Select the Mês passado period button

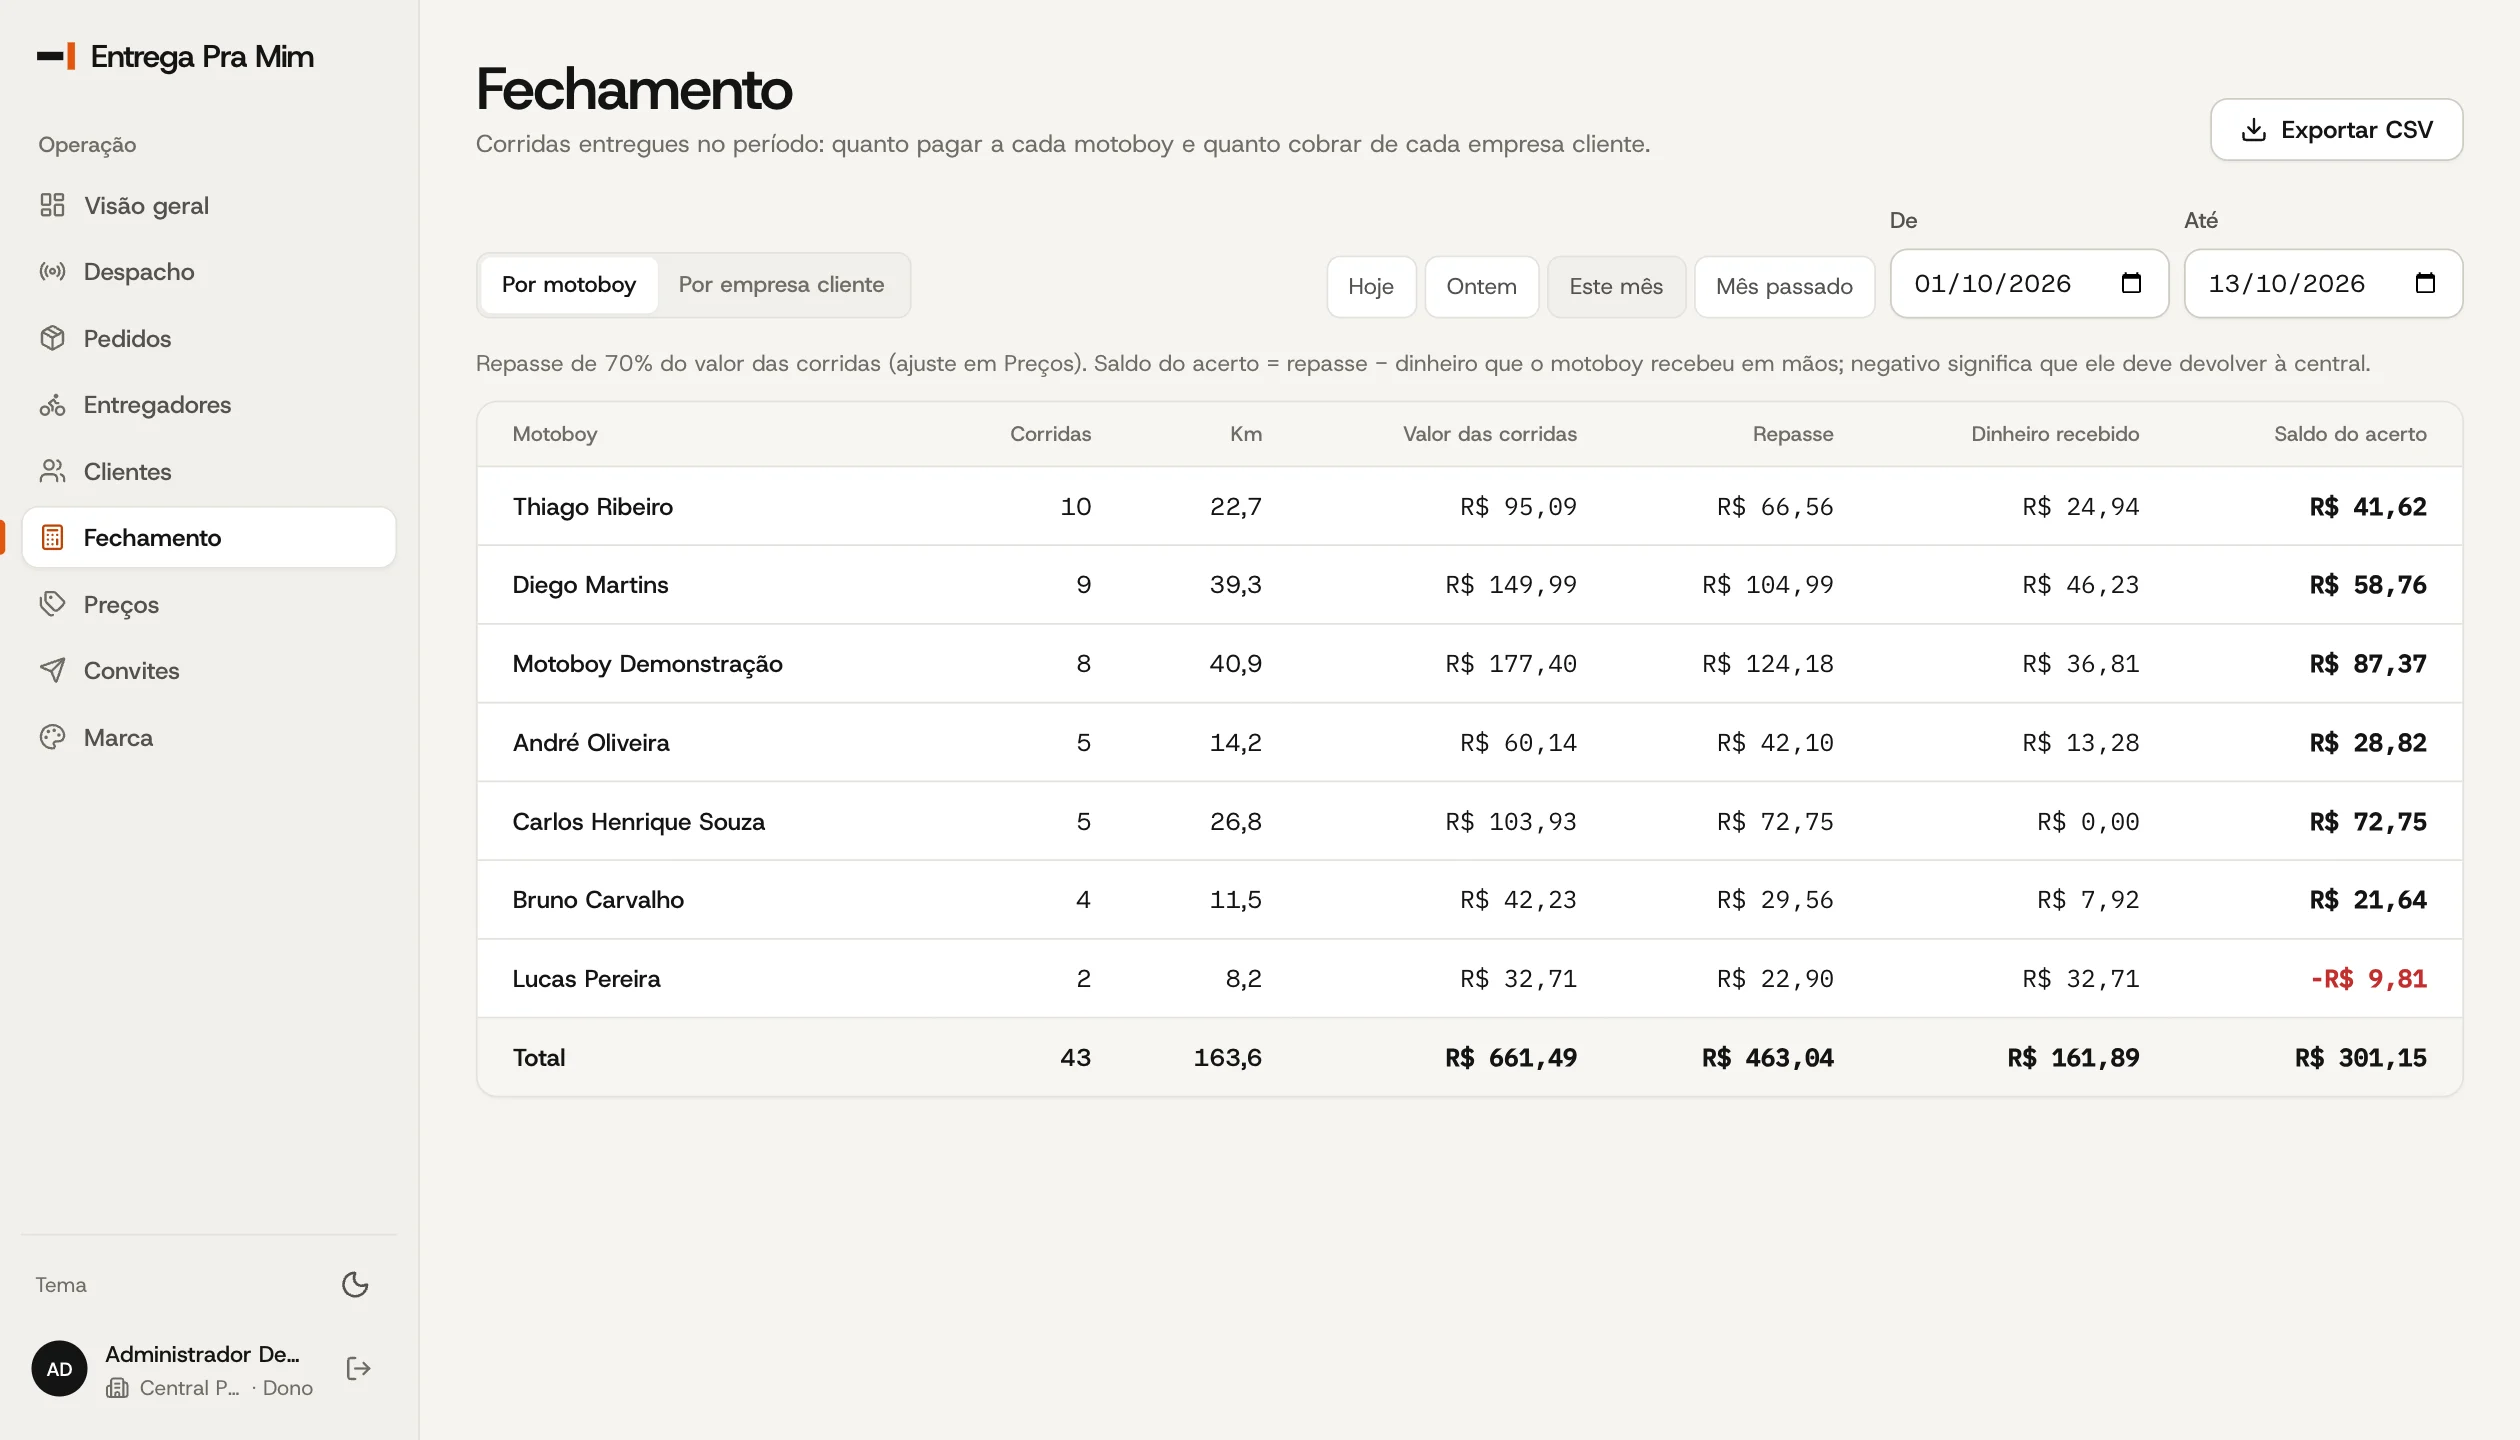coord(1784,287)
